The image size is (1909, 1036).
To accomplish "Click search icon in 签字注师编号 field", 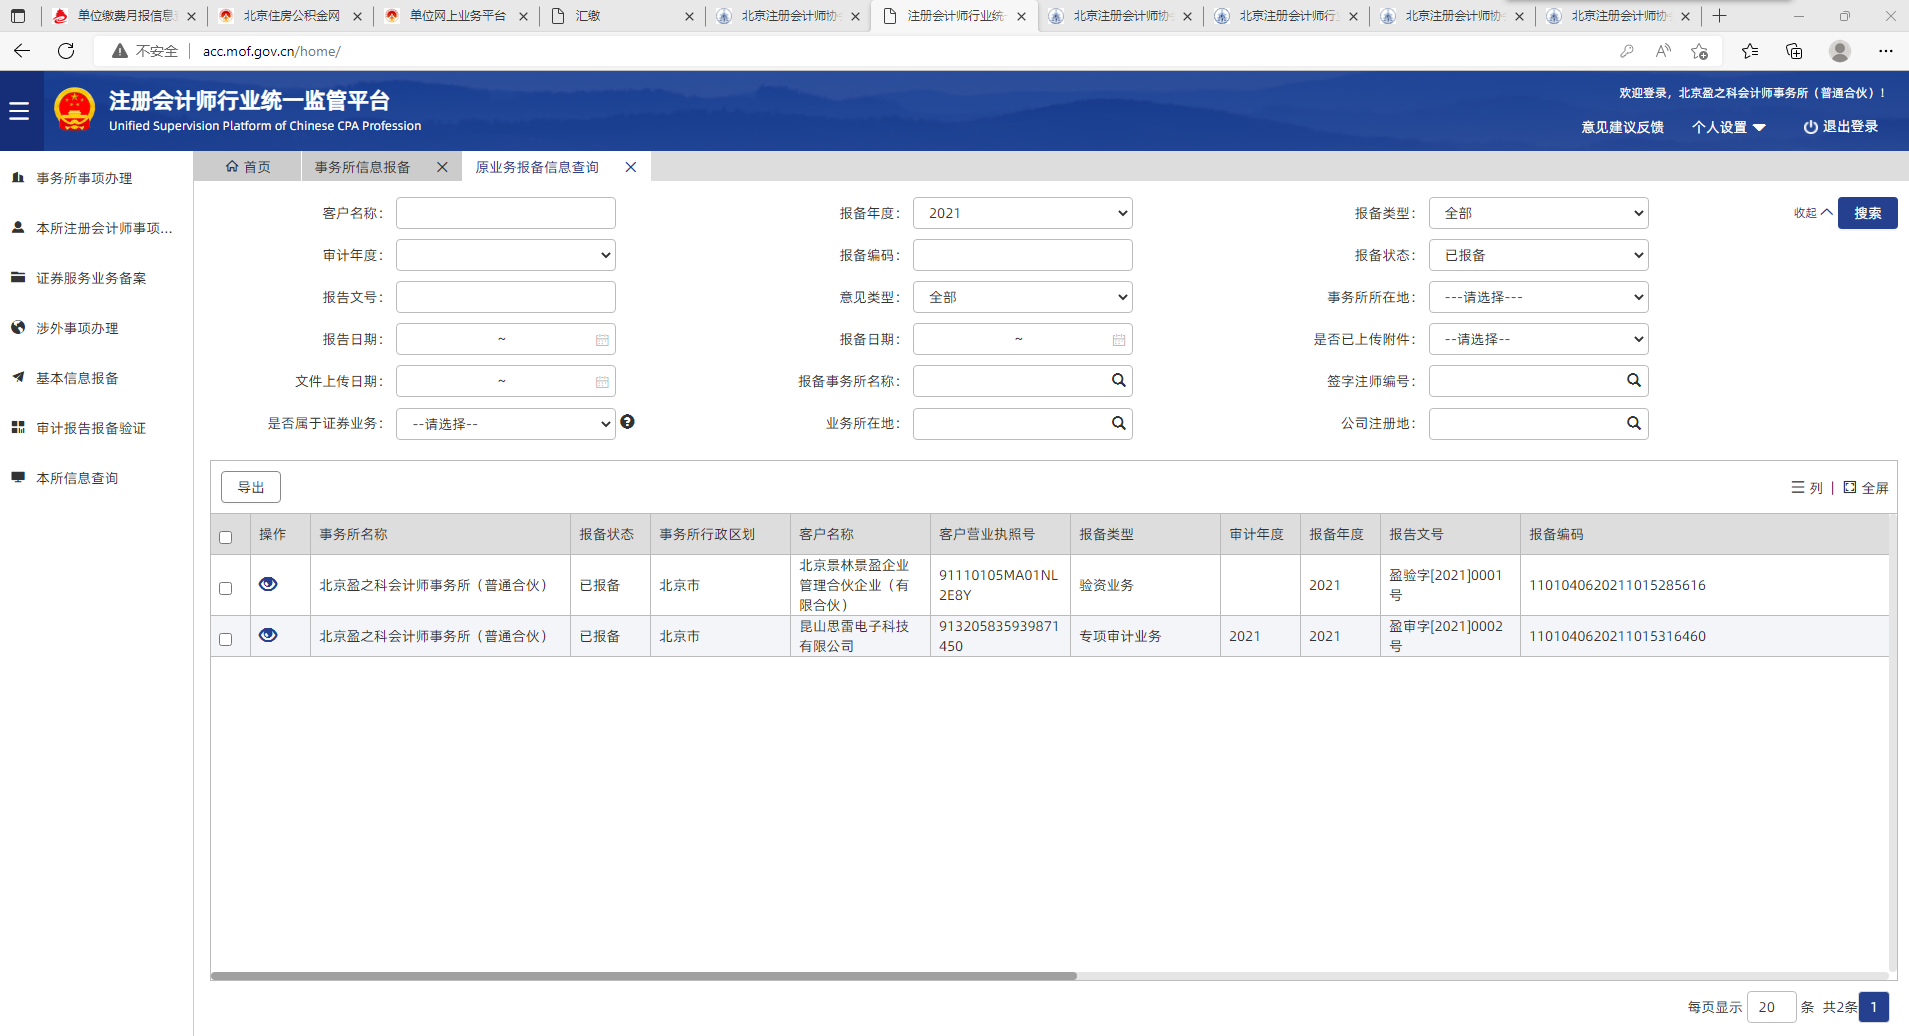I will (x=1633, y=380).
